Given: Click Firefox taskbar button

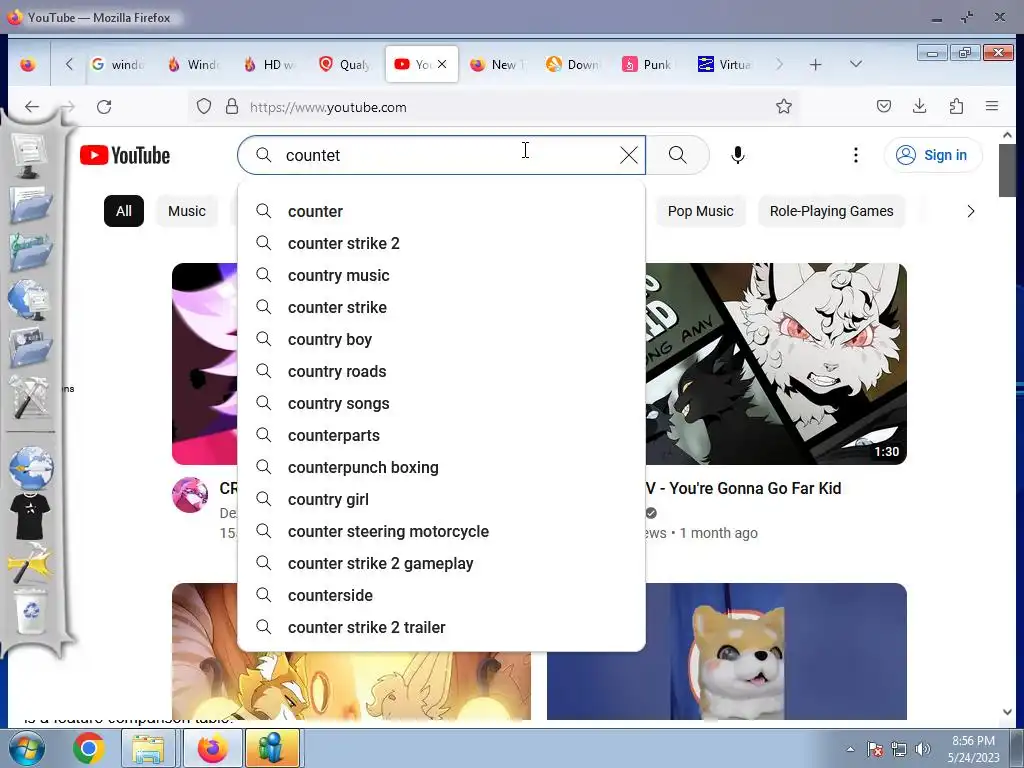Looking at the screenshot, I should tap(212, 748).
